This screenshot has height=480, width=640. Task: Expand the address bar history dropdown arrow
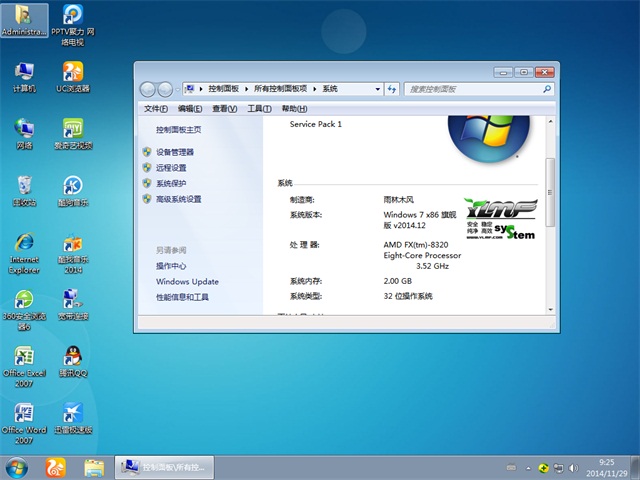379,89
